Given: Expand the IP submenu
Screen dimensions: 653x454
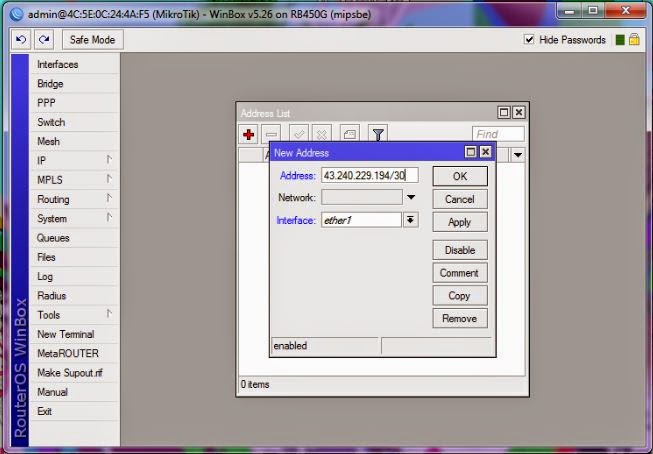Looking at the screenshot, I should pyautogui.click(x=75, y=161).
